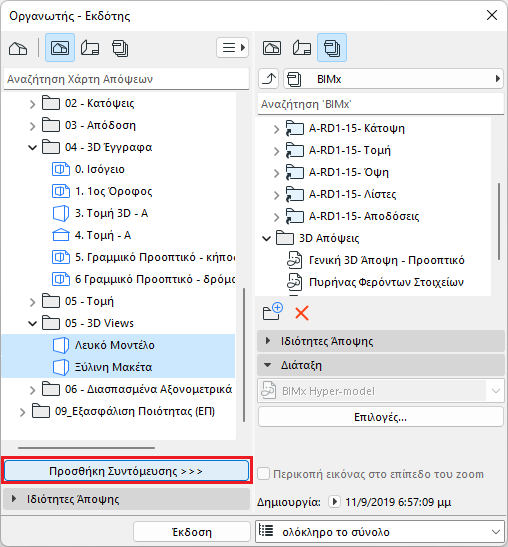This screenshot has height=547, width=508.
Task: Click the 4. Τομή - Α view icon
Action: point(61,235)
